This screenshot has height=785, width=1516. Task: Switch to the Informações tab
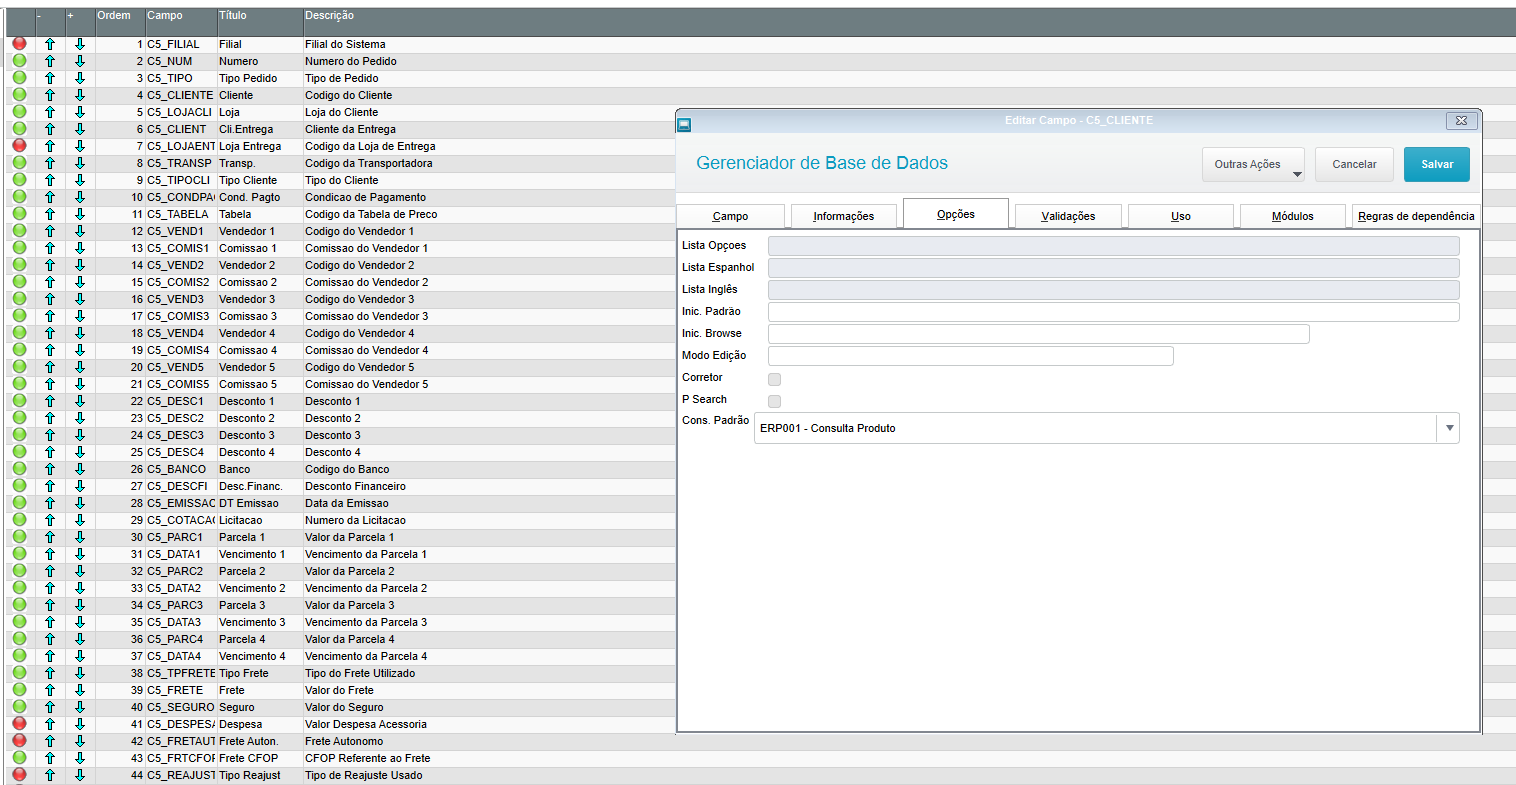coord(843,216)
